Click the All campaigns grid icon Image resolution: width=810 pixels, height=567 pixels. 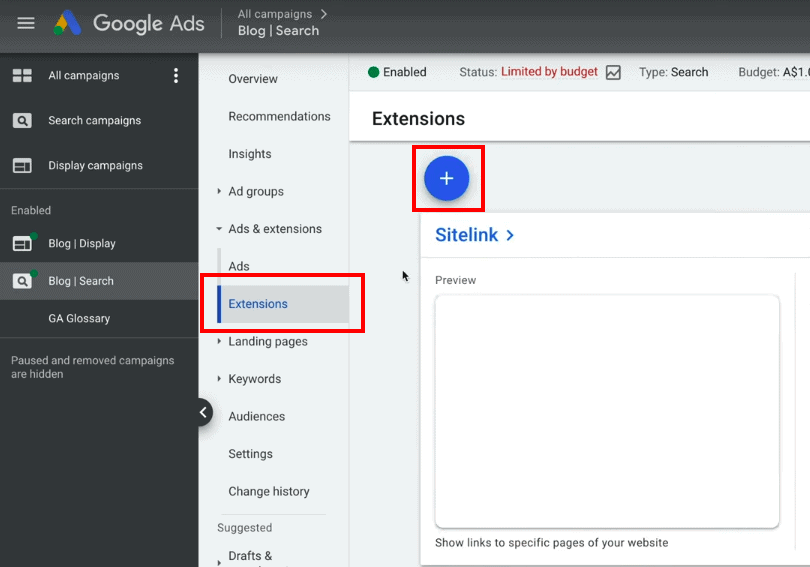(x=22, y=75)
